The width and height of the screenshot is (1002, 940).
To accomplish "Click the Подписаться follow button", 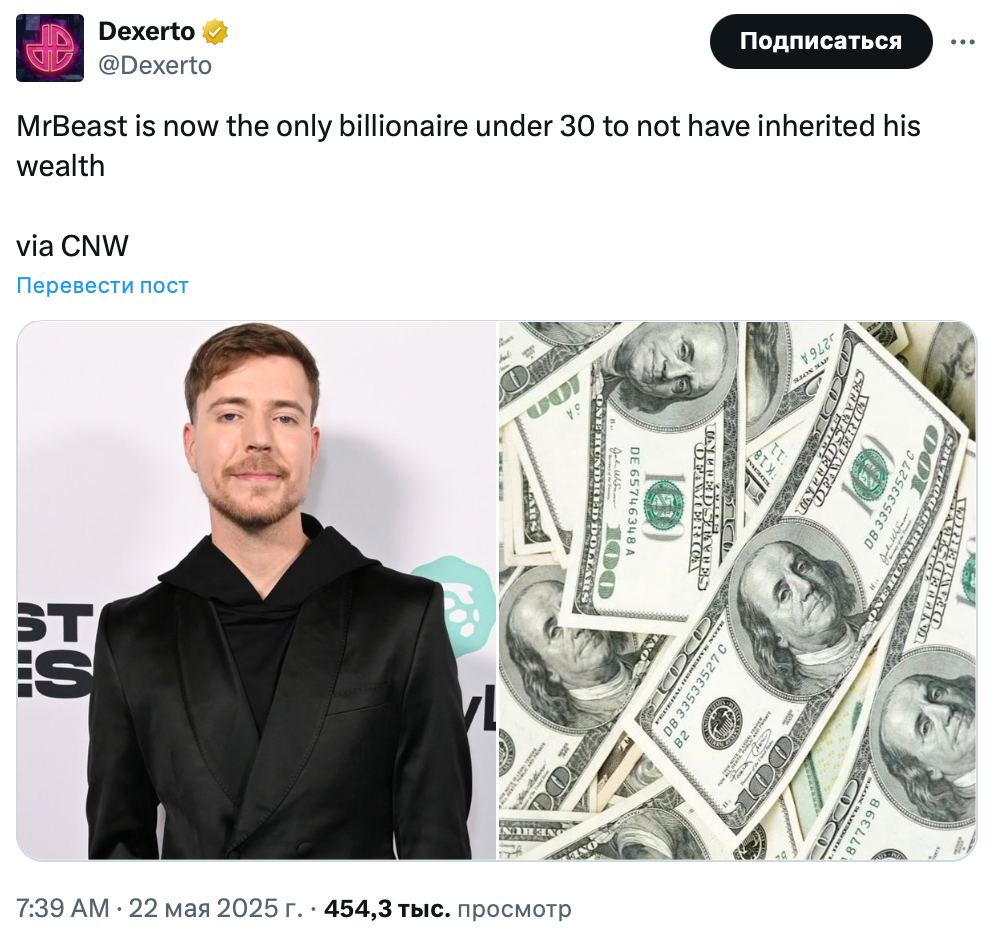I will [x=821, y=41].
